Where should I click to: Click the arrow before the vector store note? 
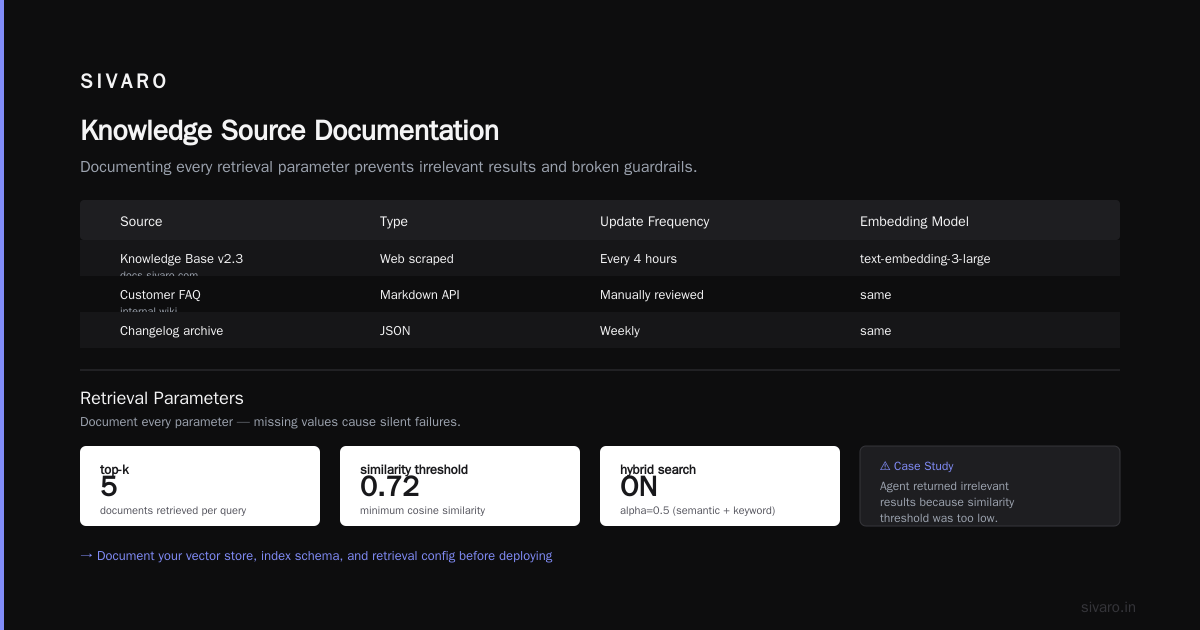(x=86, y=555)
